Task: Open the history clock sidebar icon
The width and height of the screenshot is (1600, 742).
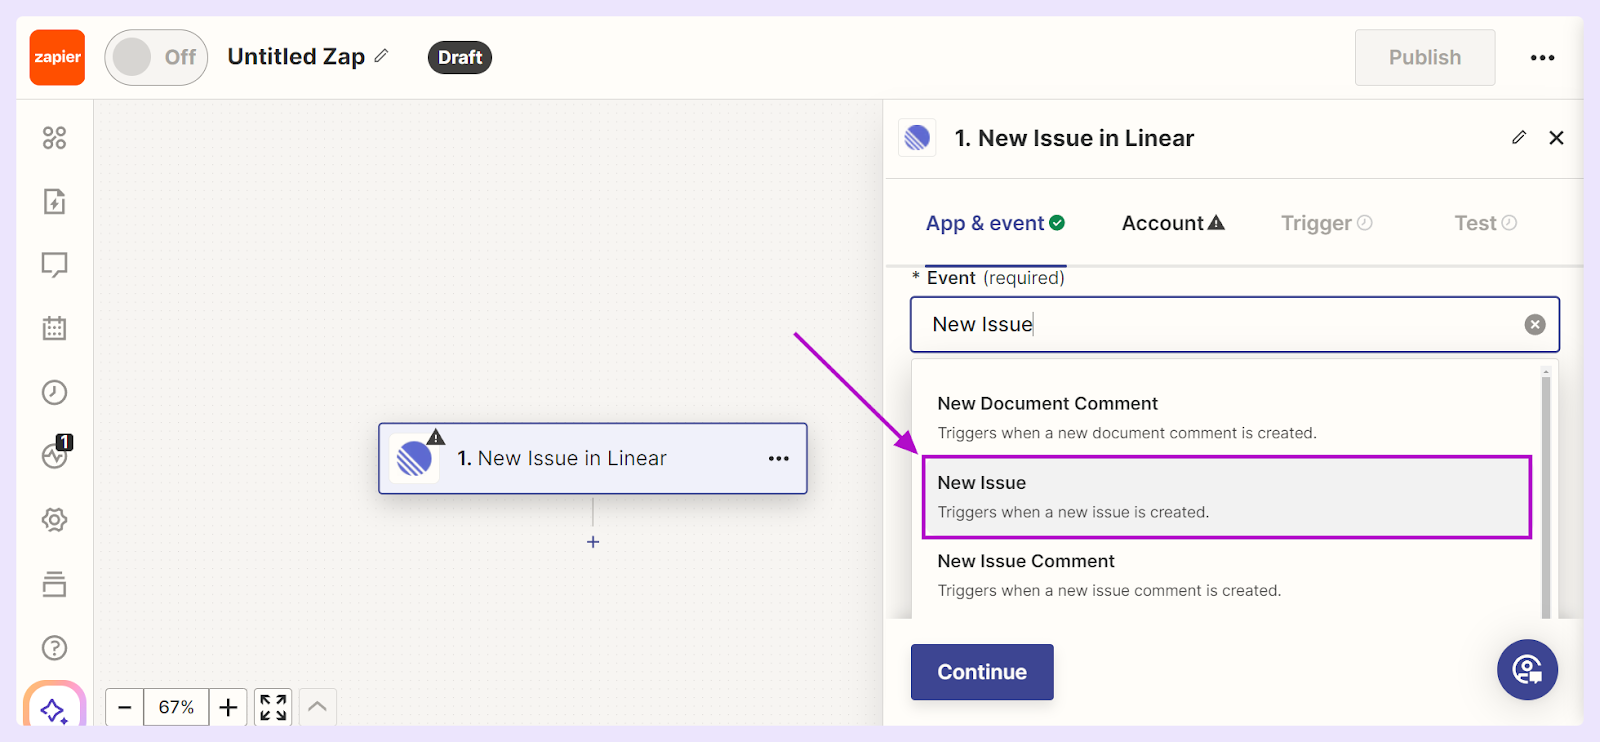Action: click(54, 392)
